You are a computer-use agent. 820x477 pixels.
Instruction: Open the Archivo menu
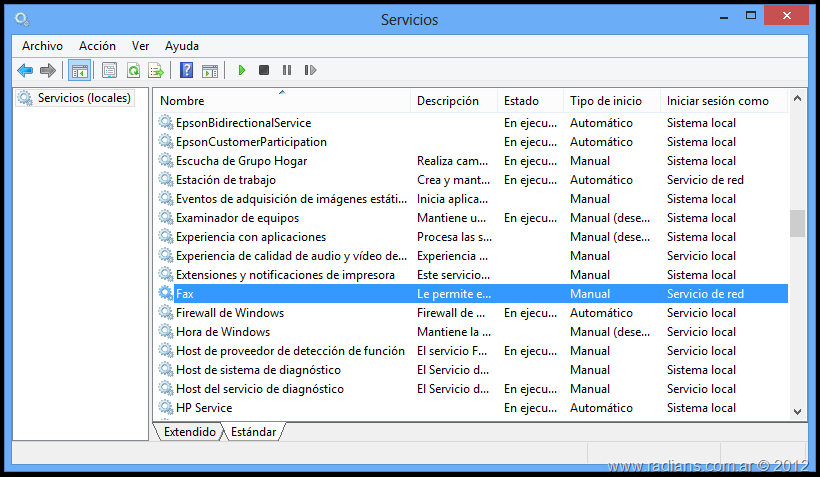42,46
